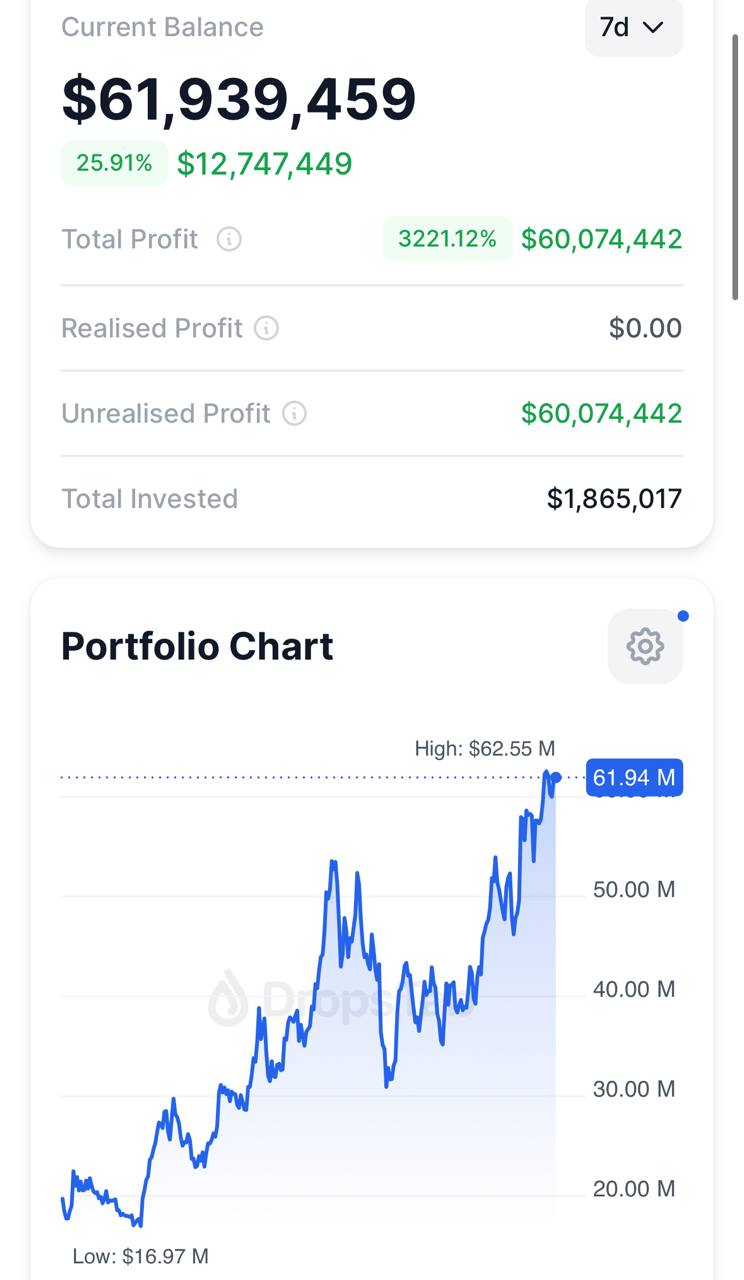744x1280 pixels.
Task: Click the Realised Profit info icon
Action: click(267, 328)
